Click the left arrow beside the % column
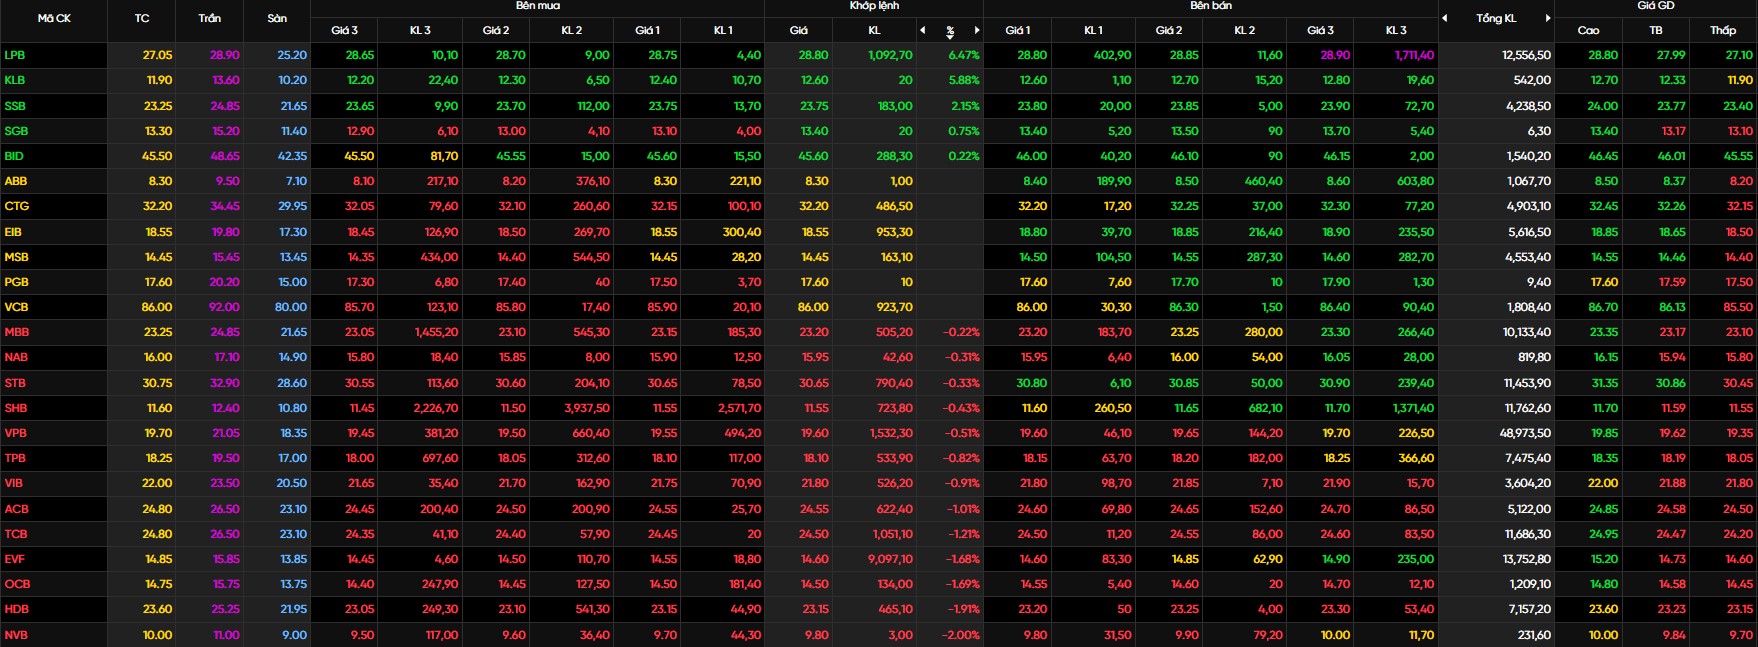 tap(923, 30)
